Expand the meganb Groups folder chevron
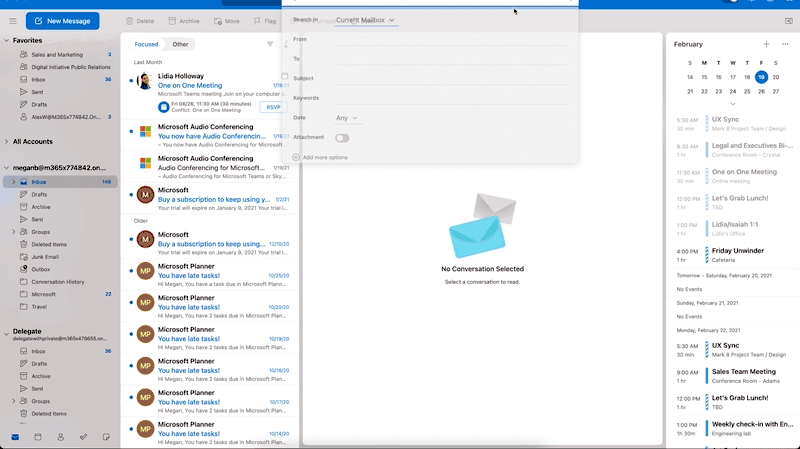 [x=14, y=232]
